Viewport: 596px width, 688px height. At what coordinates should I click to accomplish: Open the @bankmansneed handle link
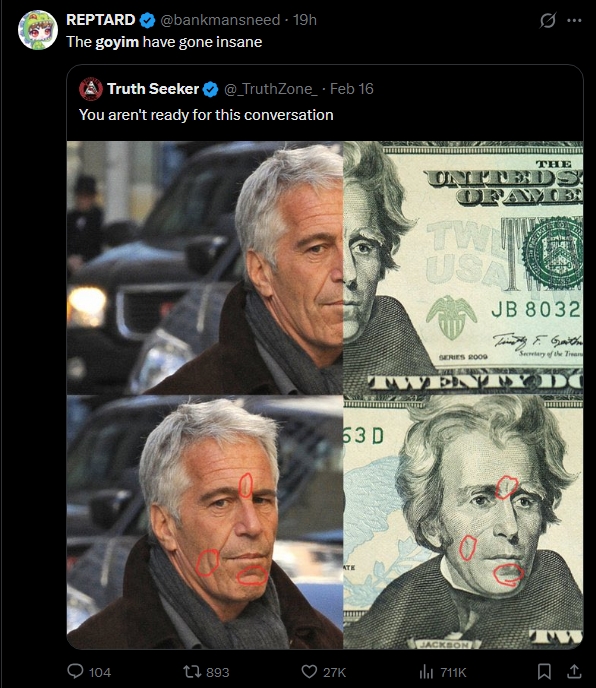(x=220, y=20)
